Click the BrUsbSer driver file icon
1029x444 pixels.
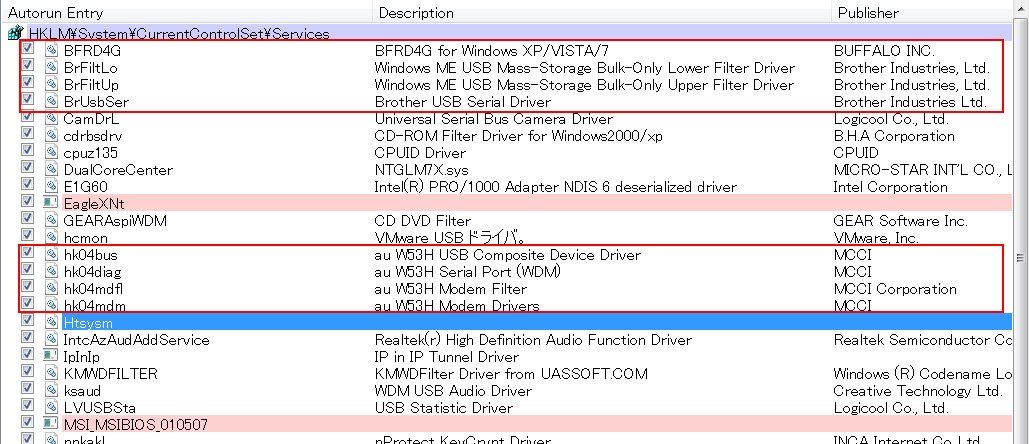pos(51,101)
